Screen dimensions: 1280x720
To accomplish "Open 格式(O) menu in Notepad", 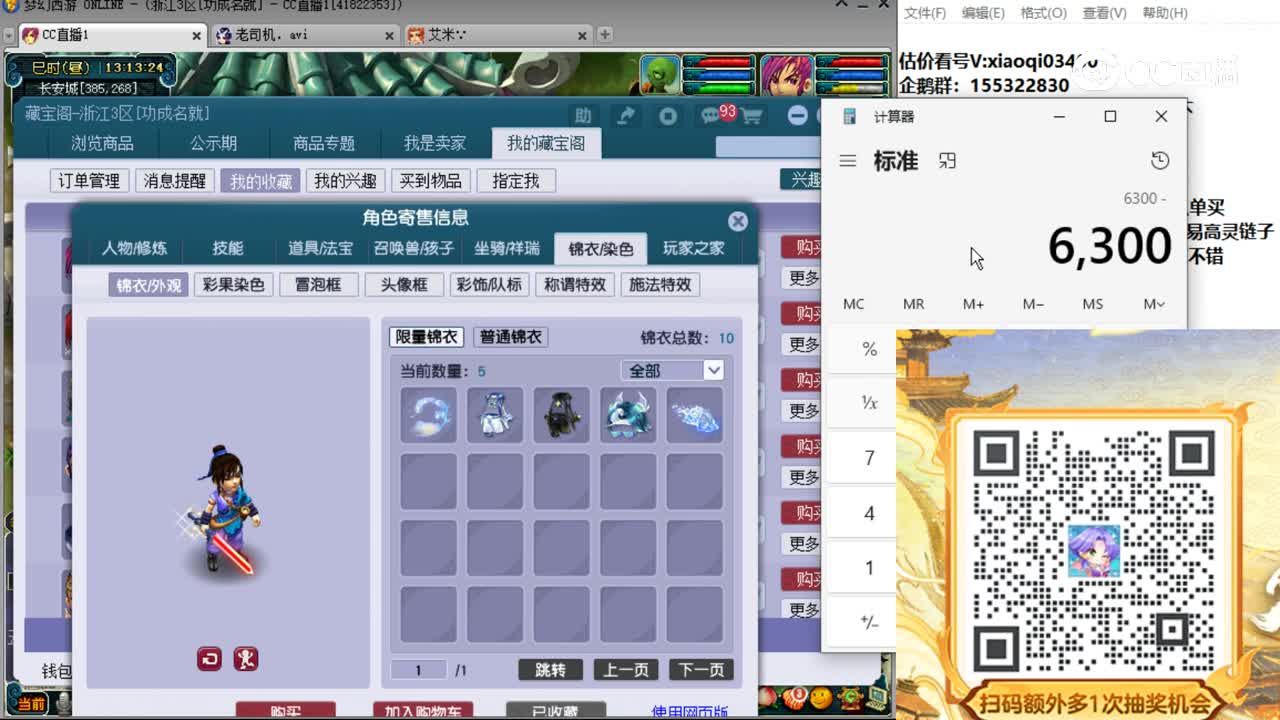I will 1043,13.
